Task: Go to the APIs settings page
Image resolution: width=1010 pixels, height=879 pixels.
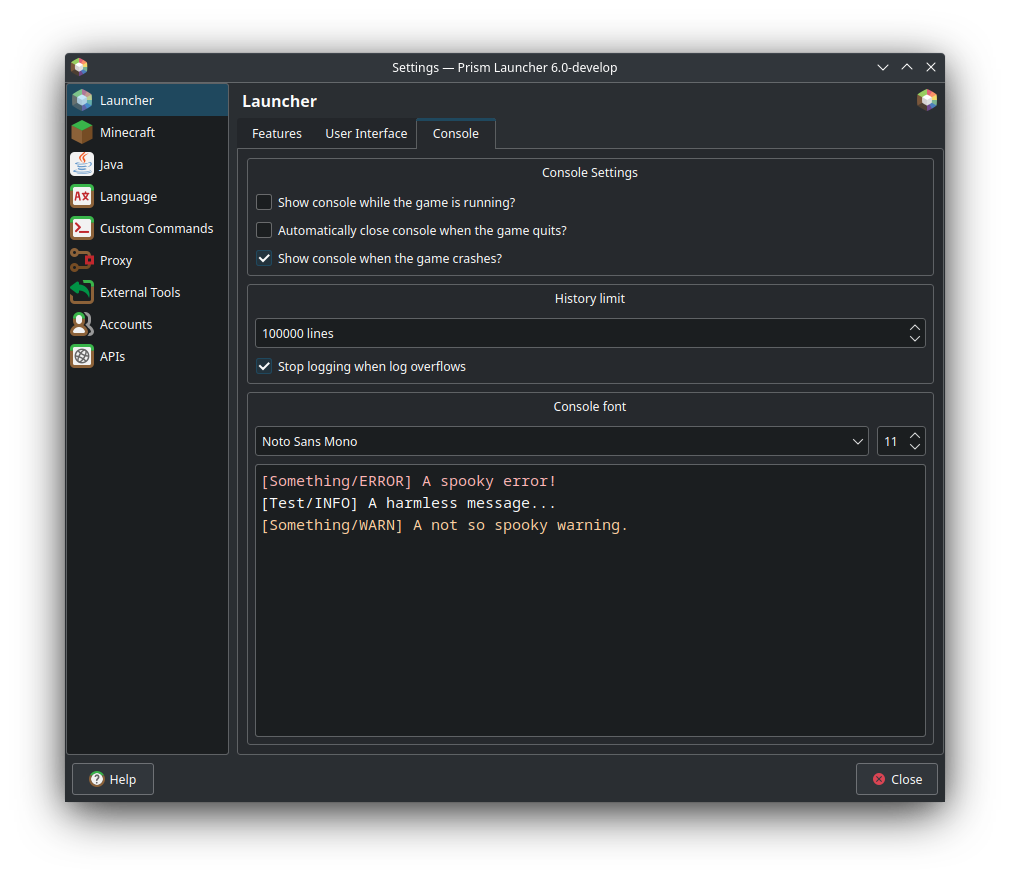Action: pos(148,356)
